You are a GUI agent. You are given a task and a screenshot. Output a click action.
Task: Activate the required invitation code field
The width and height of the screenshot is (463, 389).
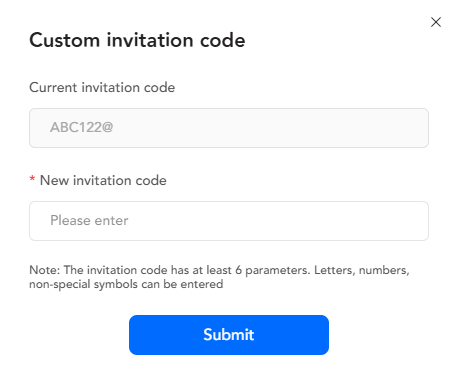coord(229,221)
